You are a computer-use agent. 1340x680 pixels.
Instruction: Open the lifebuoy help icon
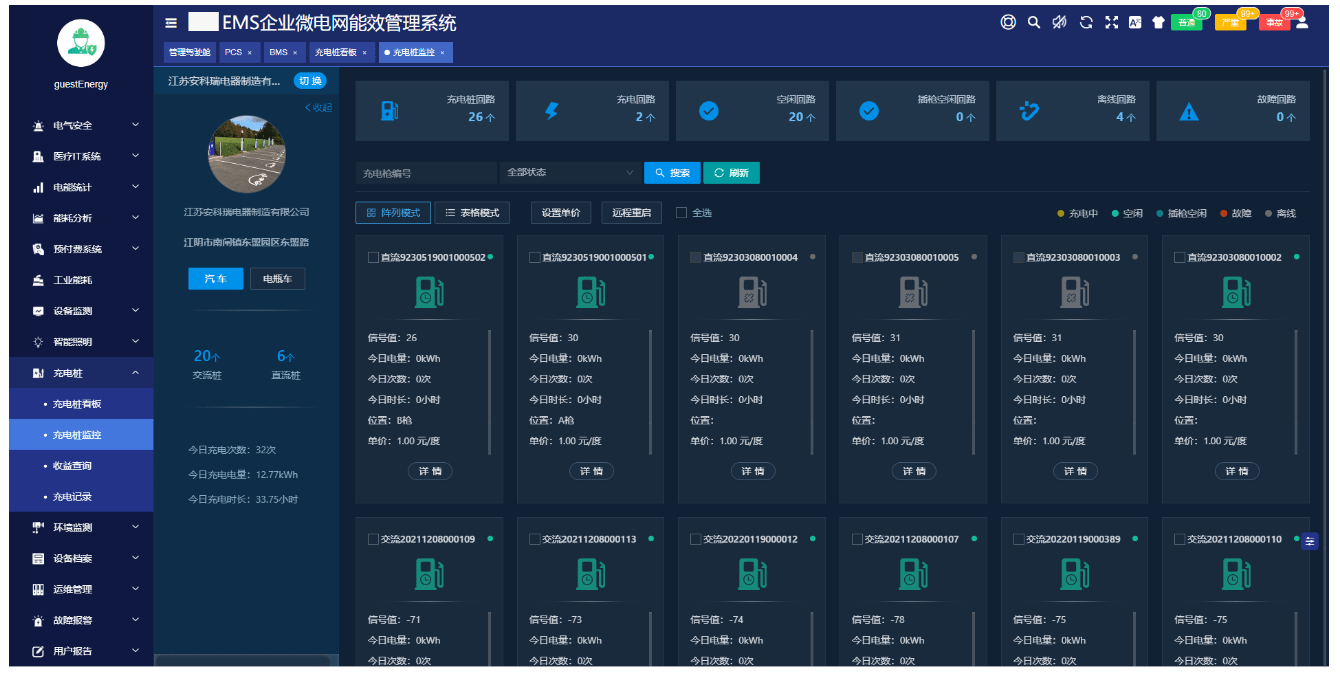point(1008,22)
